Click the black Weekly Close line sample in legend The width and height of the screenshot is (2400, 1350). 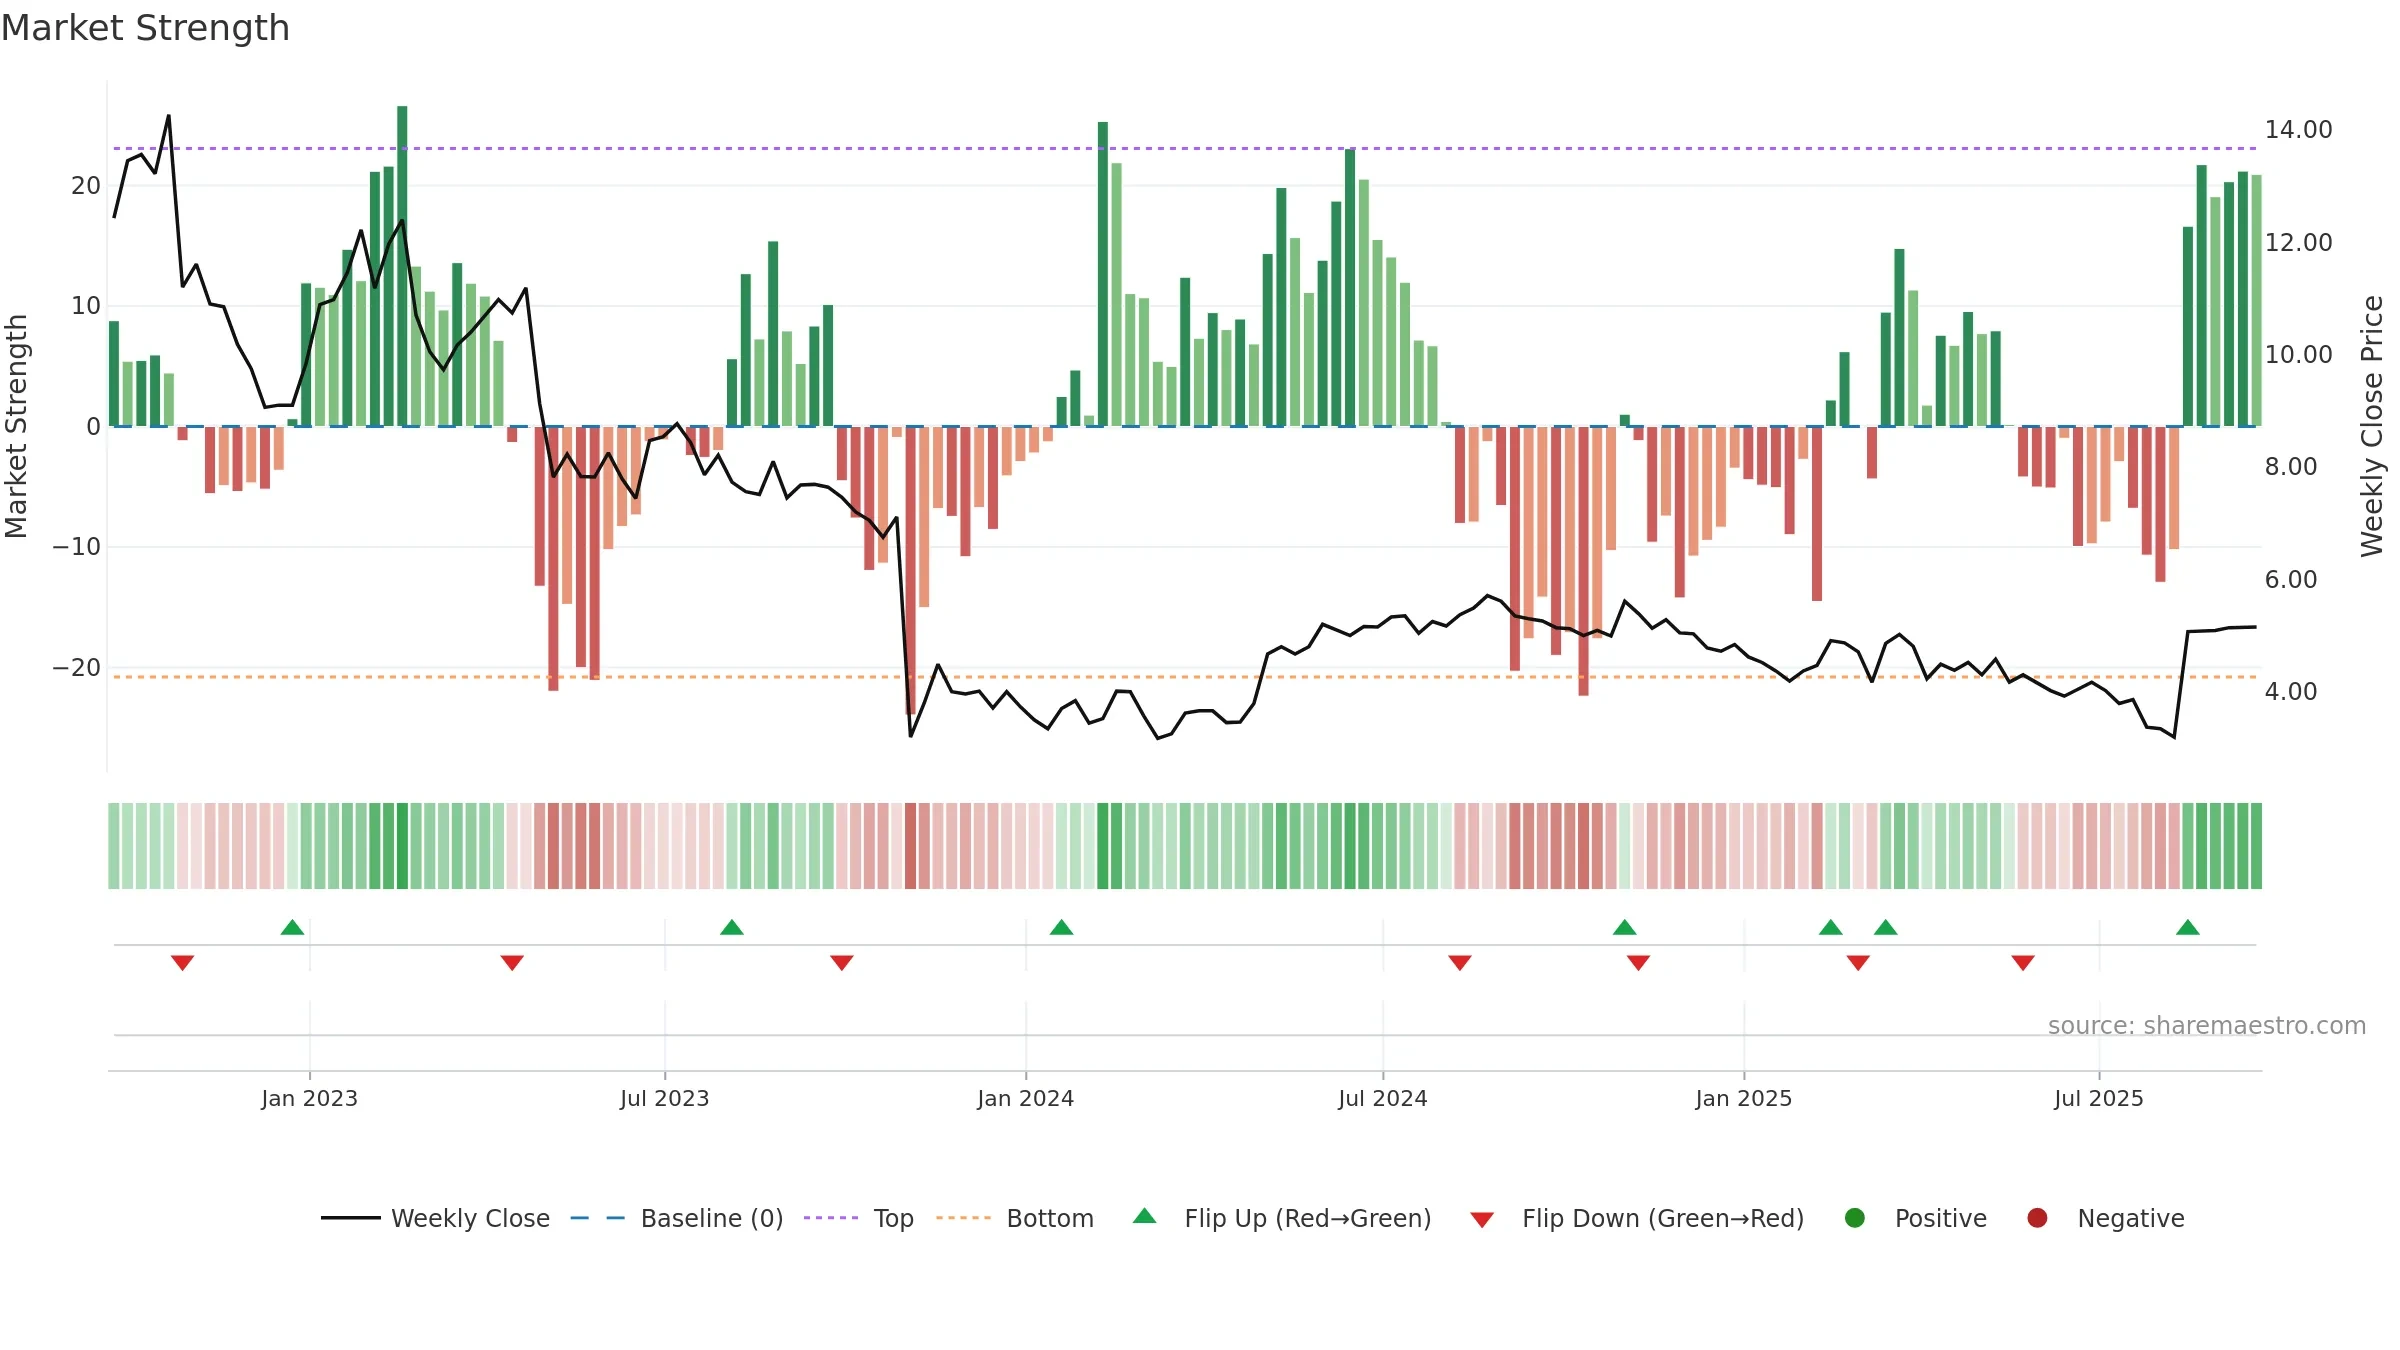point(351,1218)
